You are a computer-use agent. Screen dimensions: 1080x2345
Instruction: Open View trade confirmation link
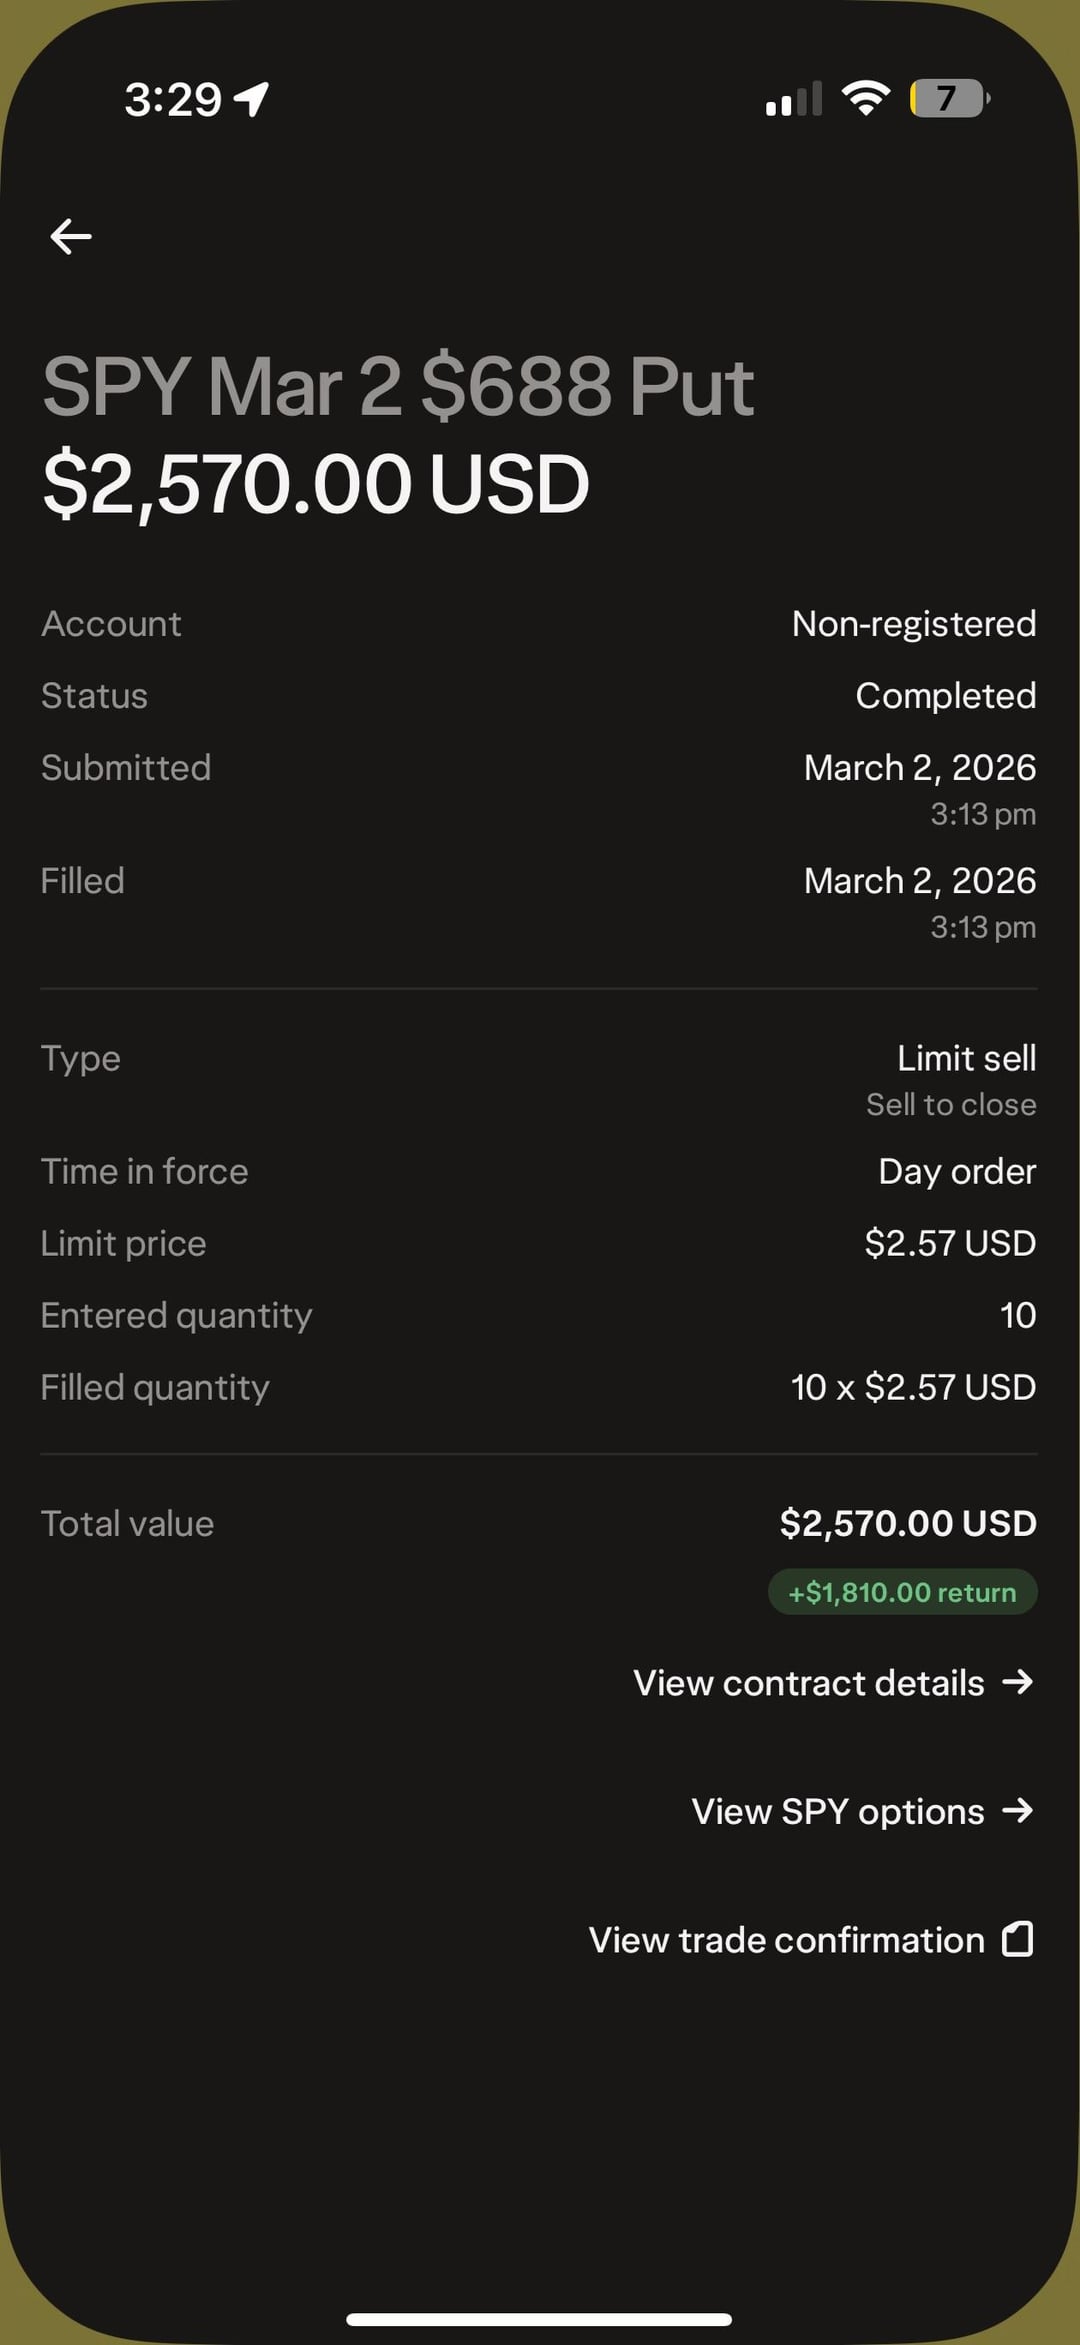pos(787,1940)
